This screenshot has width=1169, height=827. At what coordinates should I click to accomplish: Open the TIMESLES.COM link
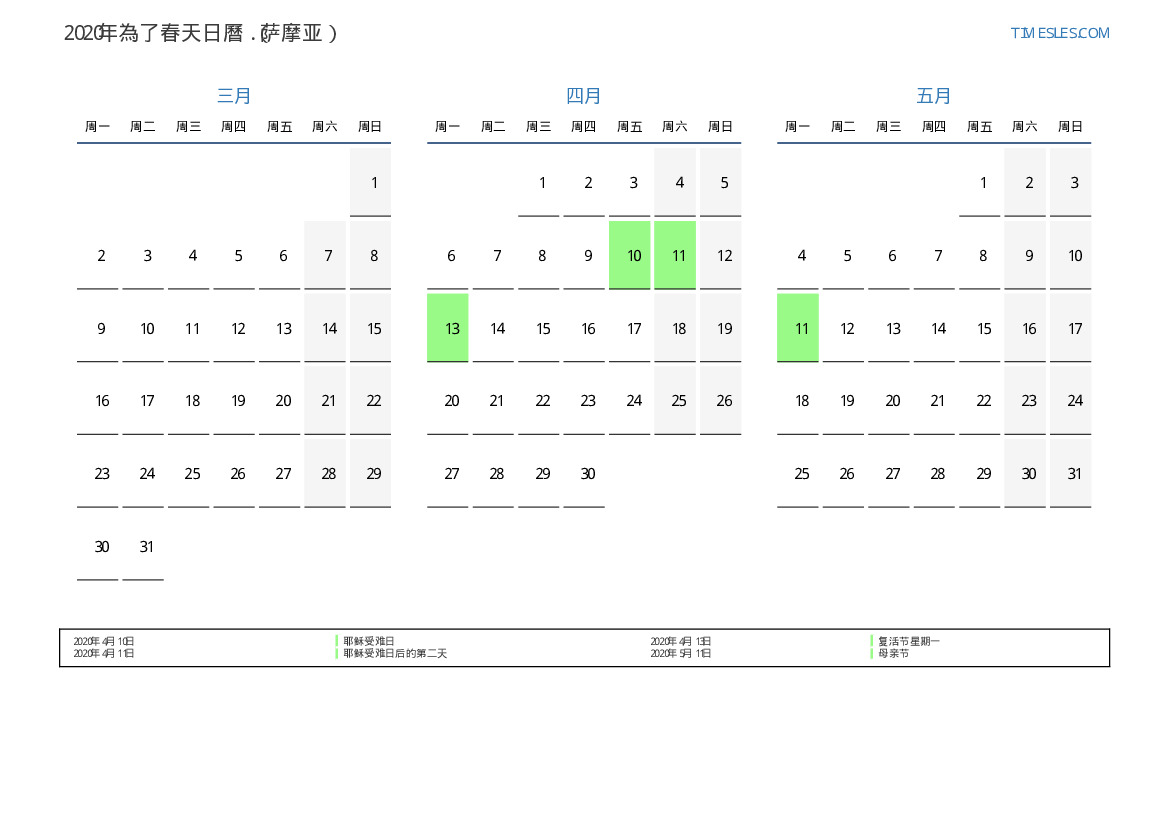[x=1059, y=33]
